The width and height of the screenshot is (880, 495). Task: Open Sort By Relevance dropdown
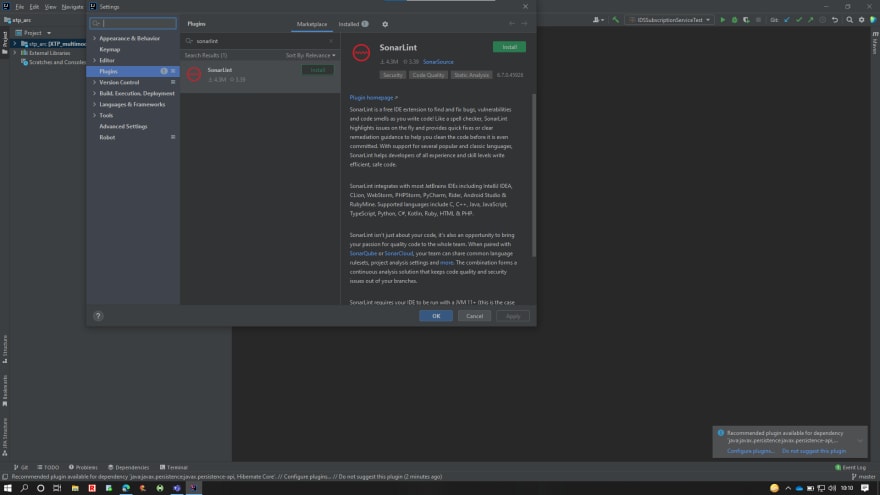click(310, 55)
